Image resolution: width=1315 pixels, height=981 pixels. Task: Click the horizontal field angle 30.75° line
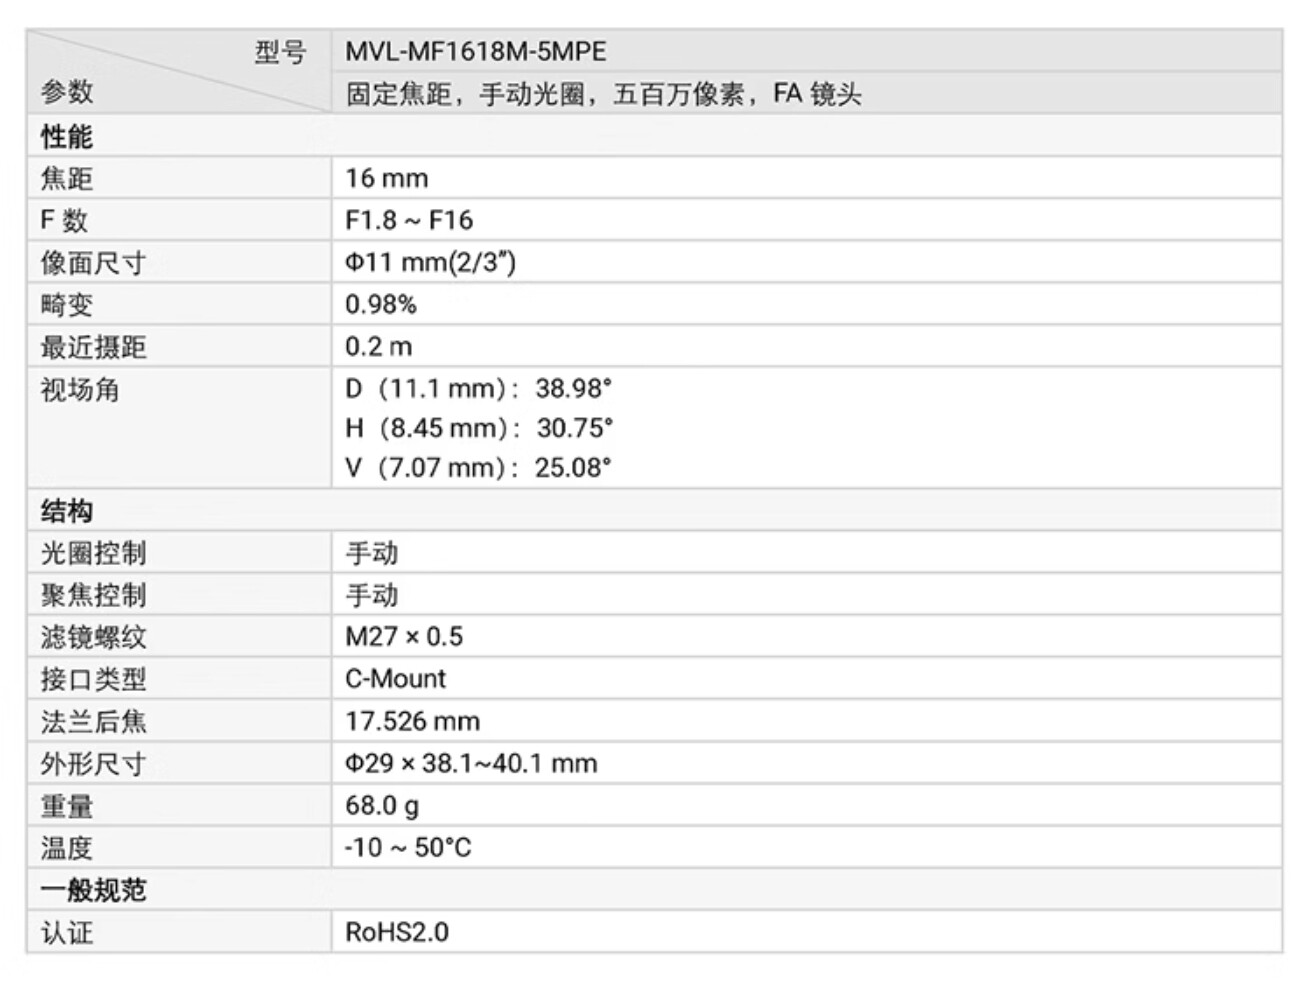478,428
